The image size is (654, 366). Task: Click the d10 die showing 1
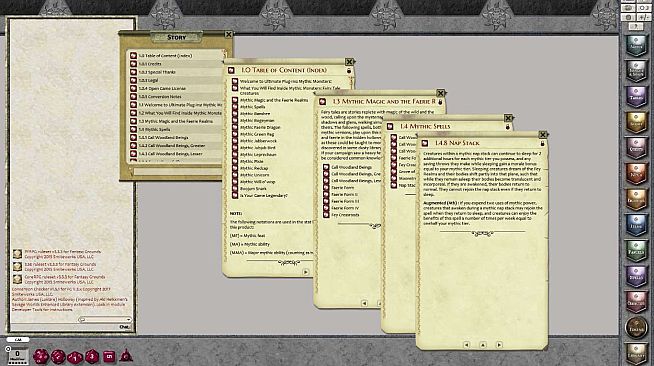pos(75,357)
